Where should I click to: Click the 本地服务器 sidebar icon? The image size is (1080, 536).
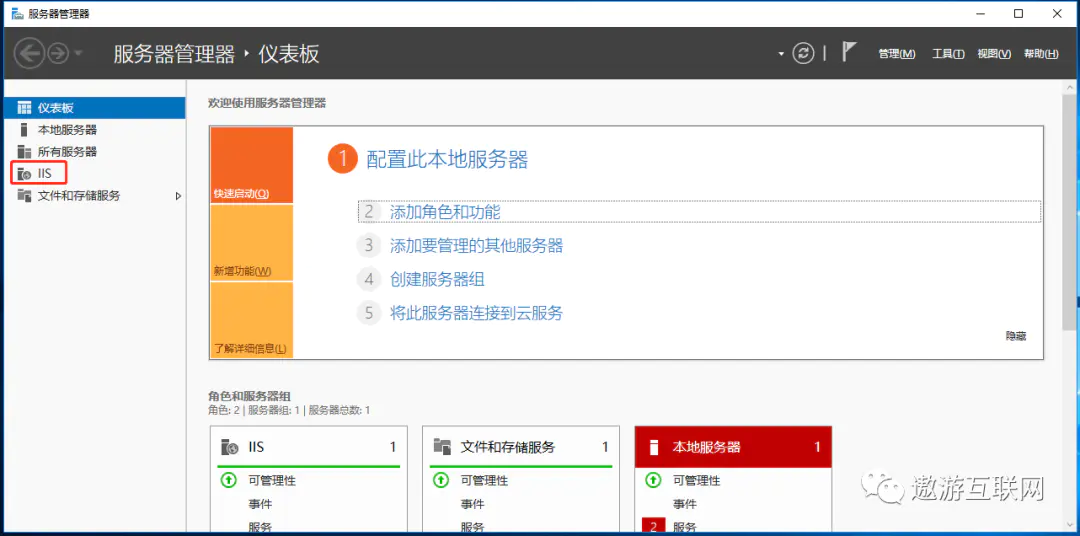24,130
